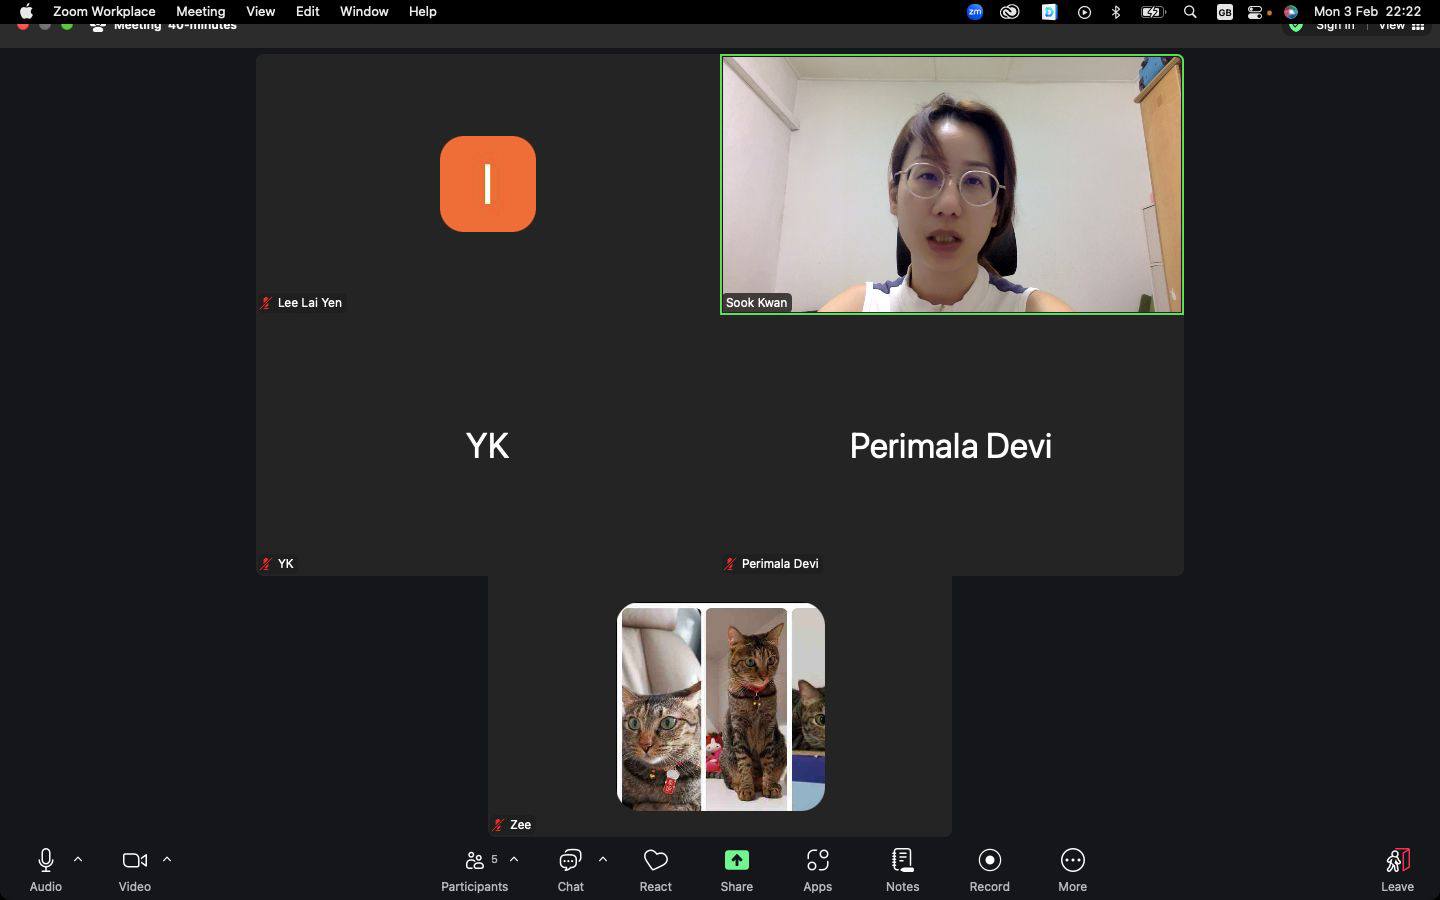
Task: Open the More options menu
Action: tap(1072, 869)
